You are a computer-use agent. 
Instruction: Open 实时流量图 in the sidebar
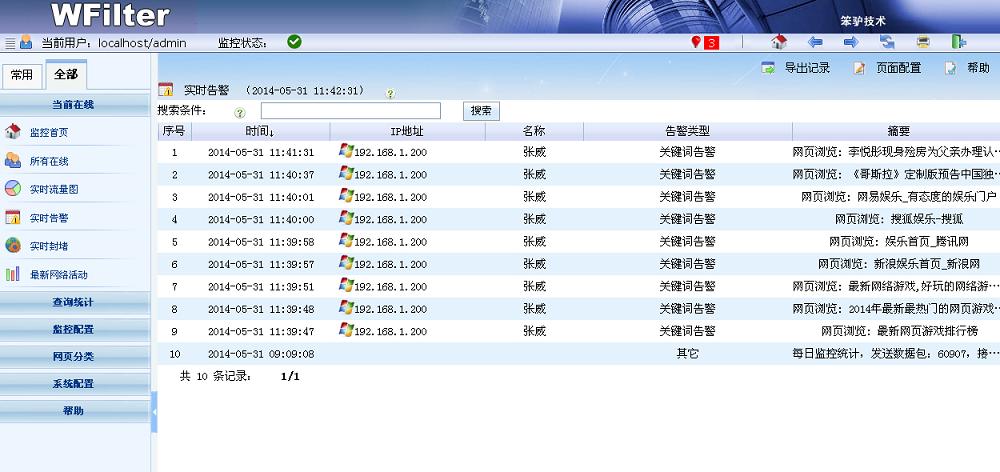[x=53, y=189]
